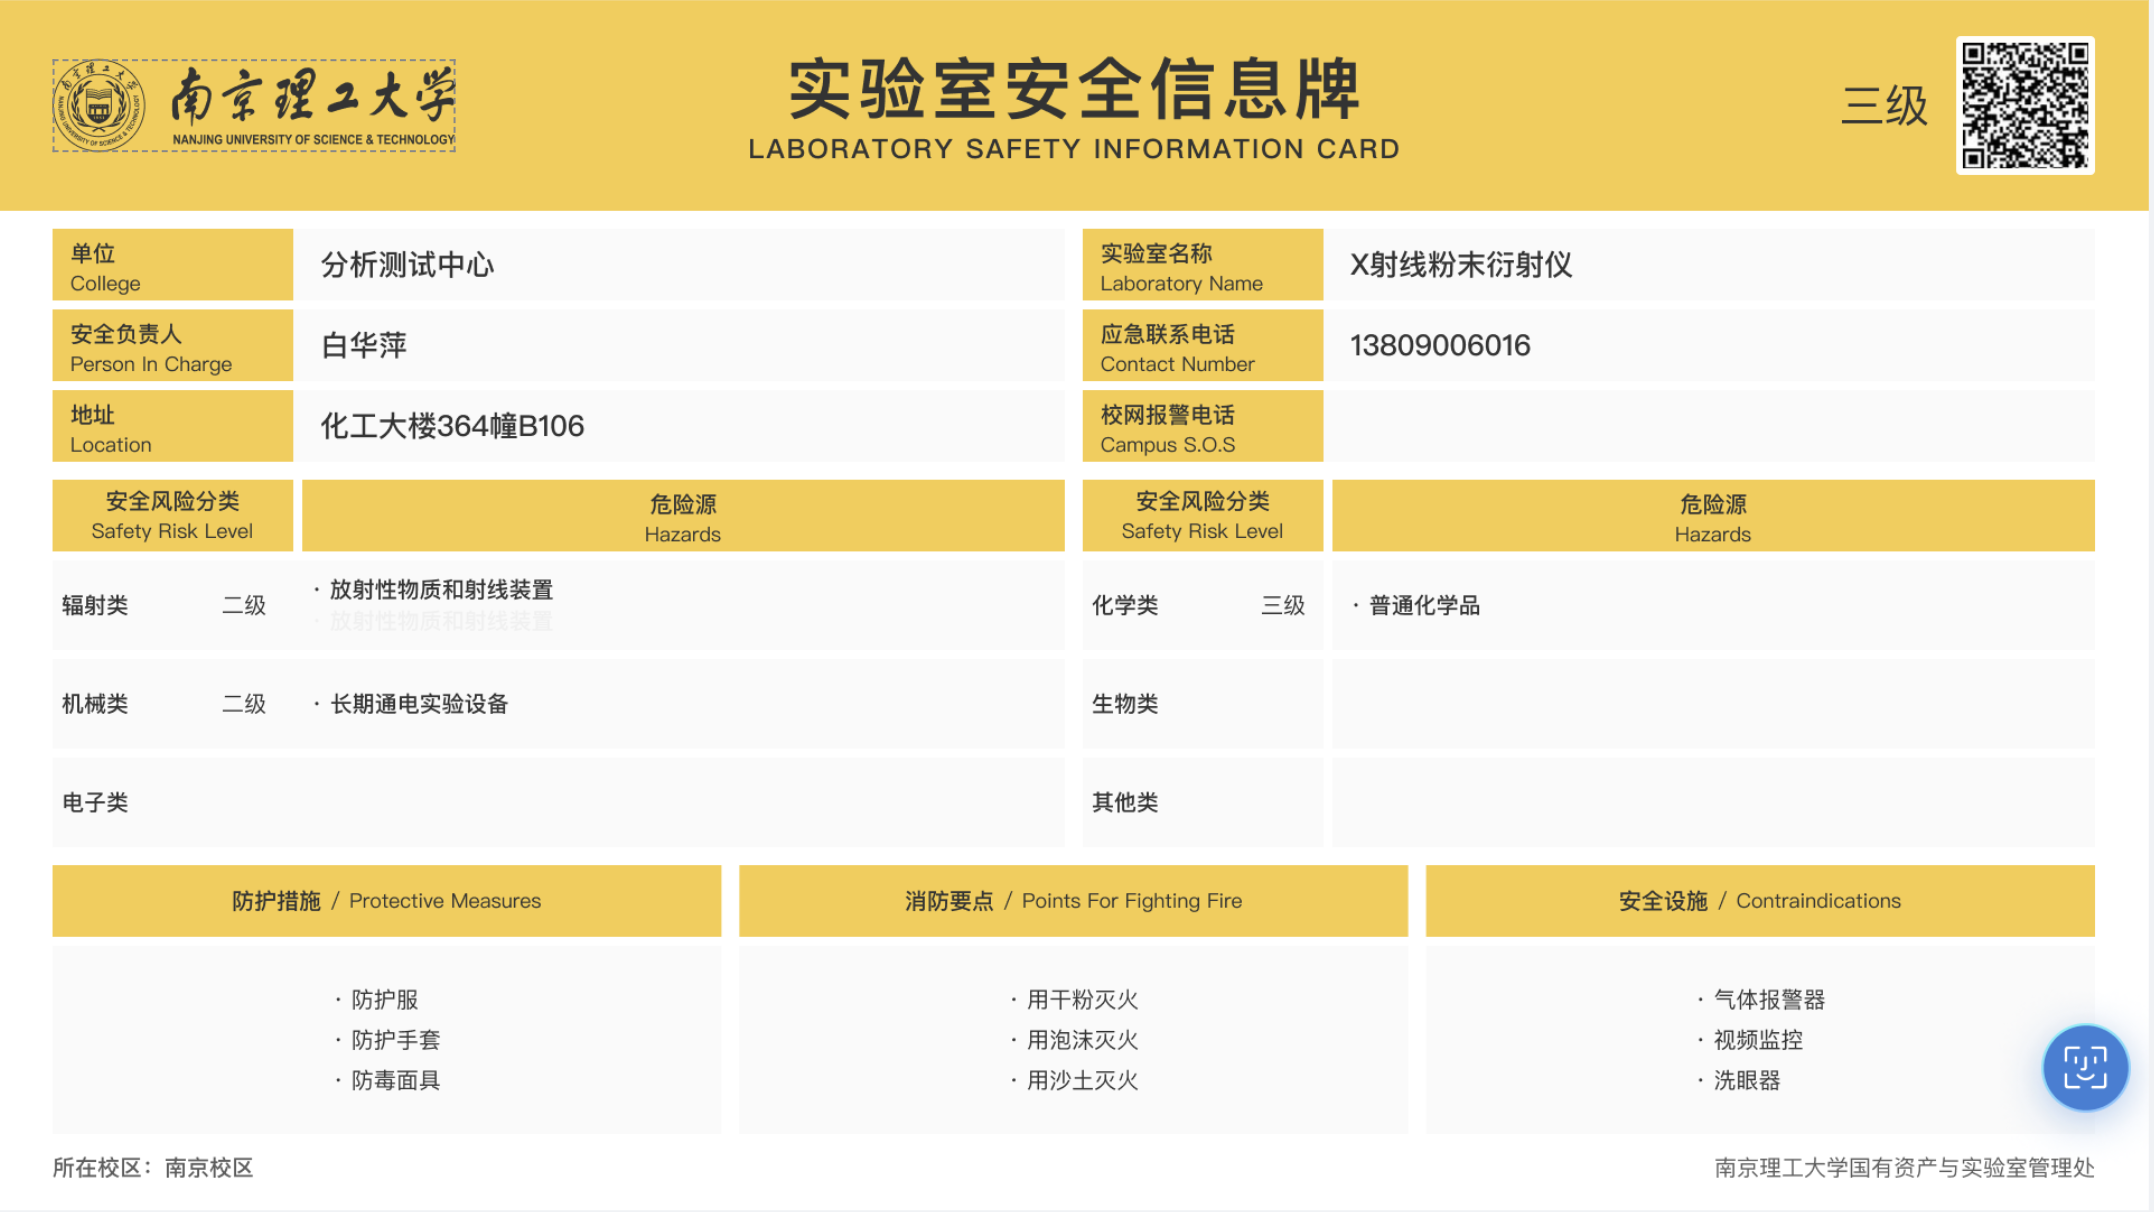Click the 三级 level label
Image resolution: width=2154 pixels, height=1212 pixels.
[x=1884, y=105]
